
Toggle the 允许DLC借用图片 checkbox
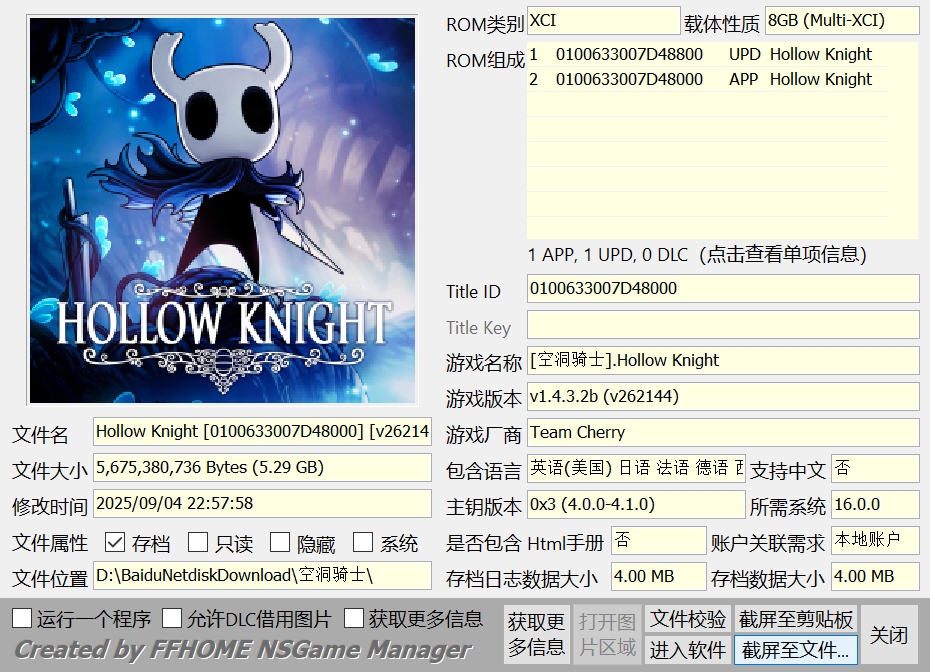(172, 619)
